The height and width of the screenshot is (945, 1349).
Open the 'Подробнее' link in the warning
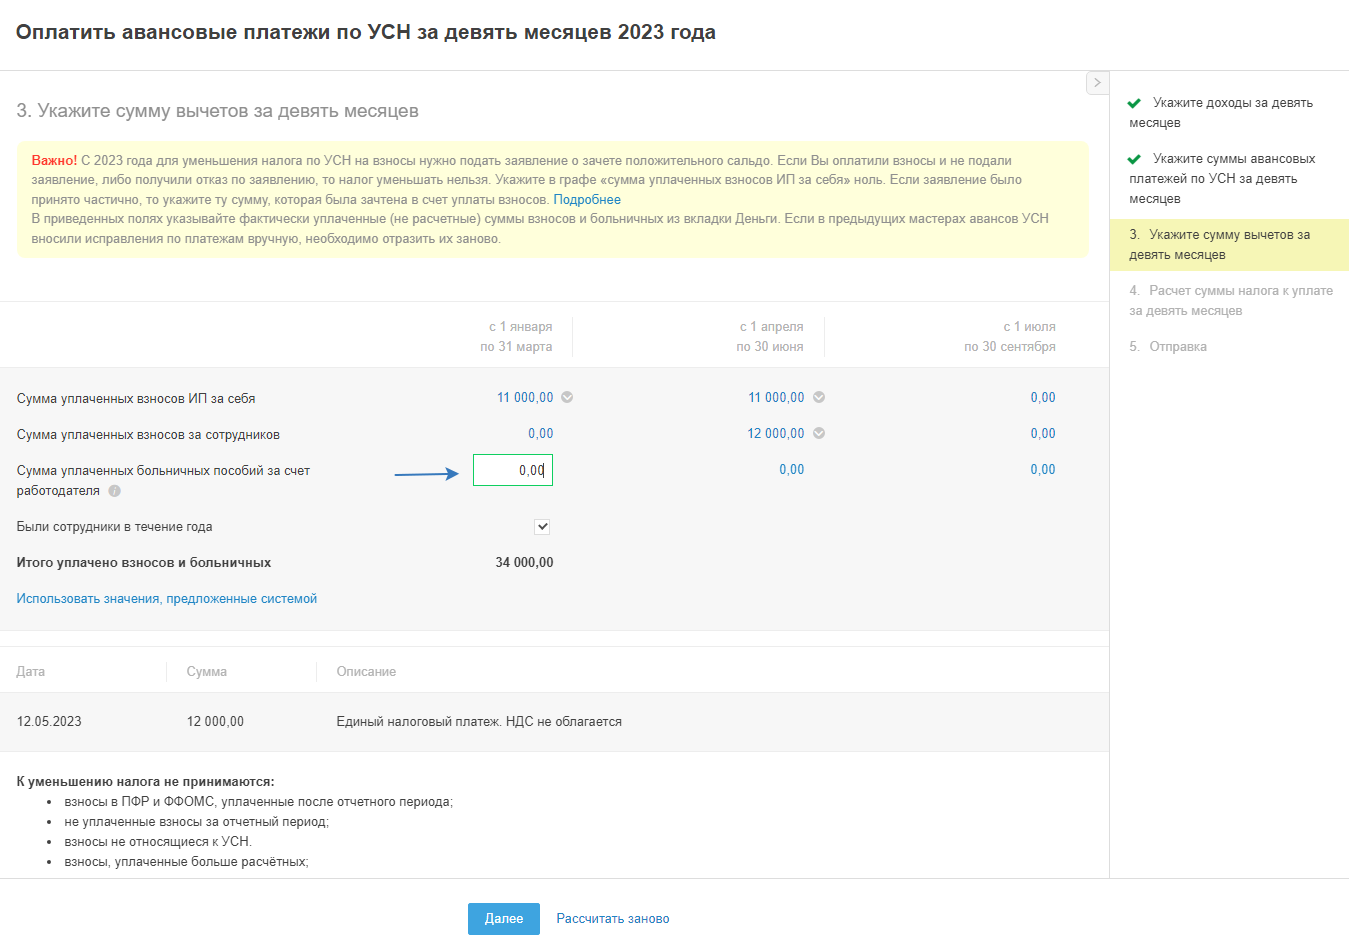point(587,199)
